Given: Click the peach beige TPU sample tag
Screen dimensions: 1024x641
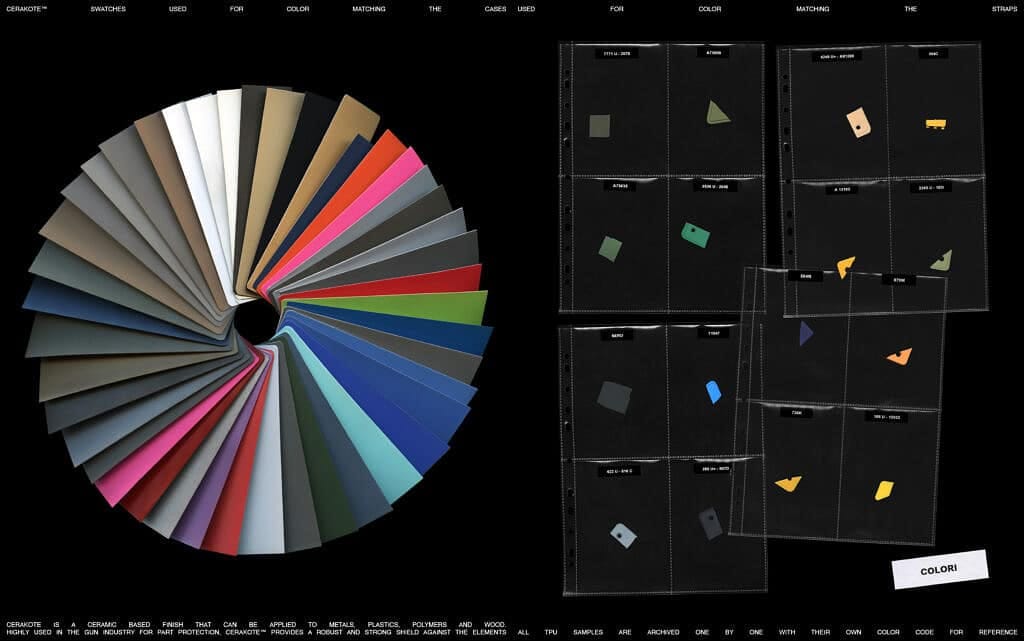Looking at the screenshot, I should 858,123.
